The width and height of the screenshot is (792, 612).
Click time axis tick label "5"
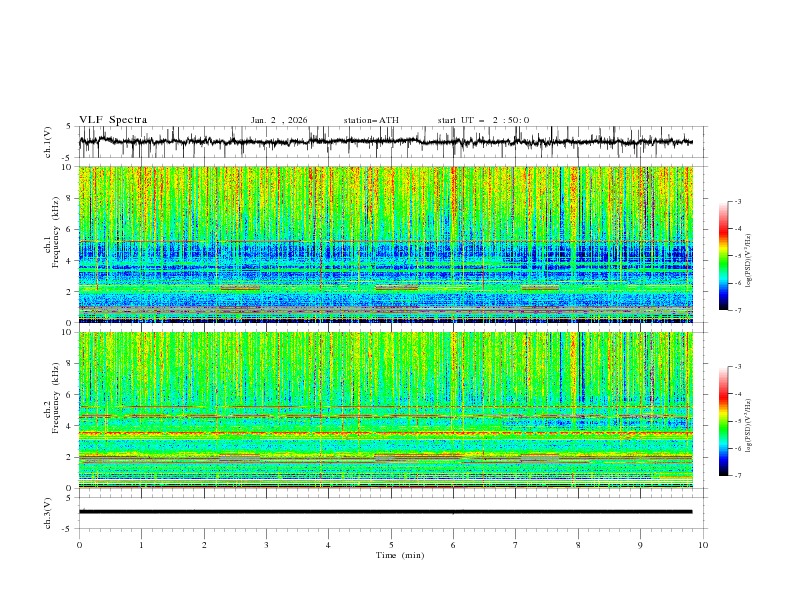[391, 545]
